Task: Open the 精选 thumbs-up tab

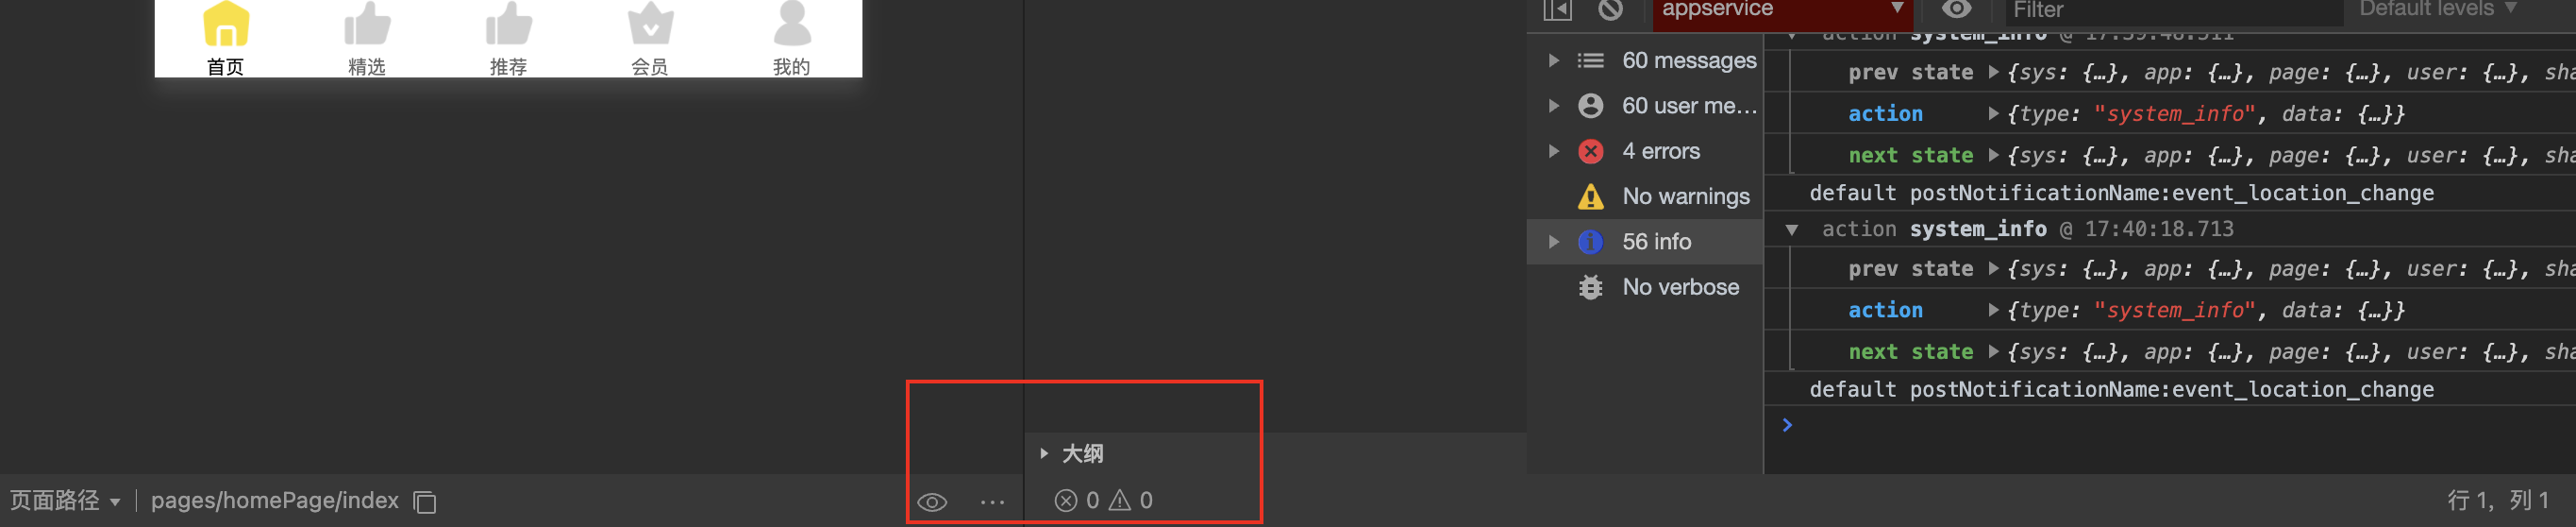Action: click(x=367, y=24)
